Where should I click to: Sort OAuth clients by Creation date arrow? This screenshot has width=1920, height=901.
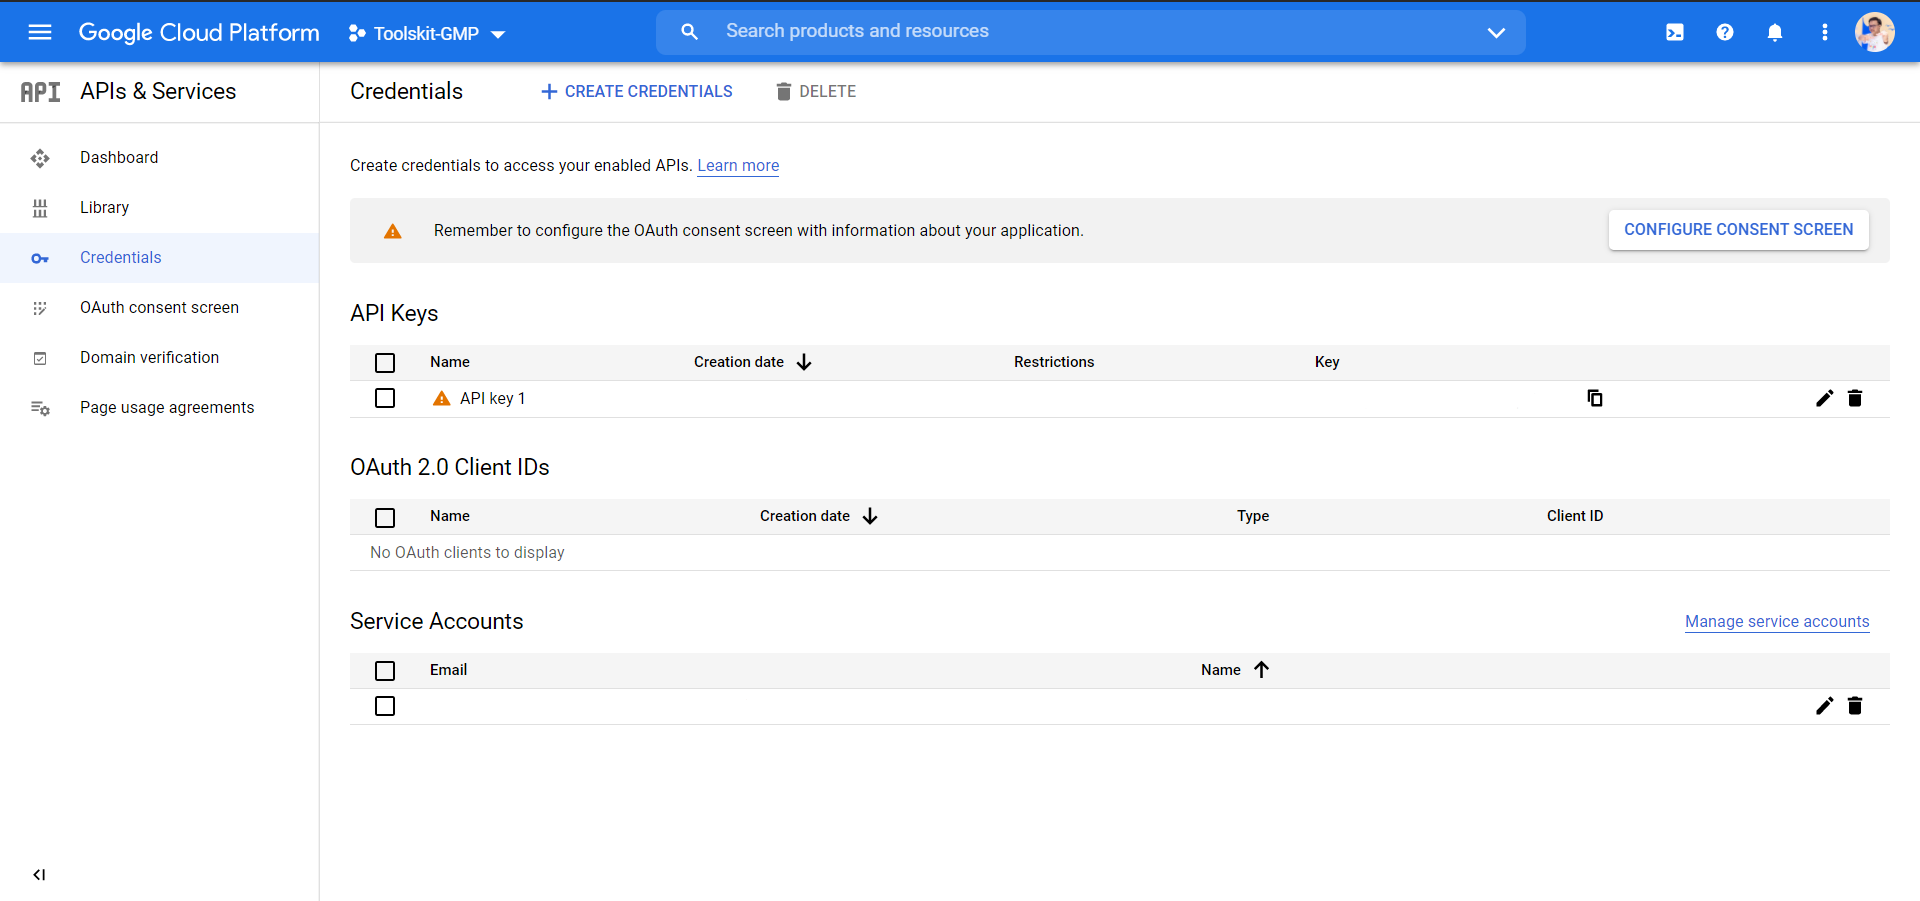pos(869,516)
